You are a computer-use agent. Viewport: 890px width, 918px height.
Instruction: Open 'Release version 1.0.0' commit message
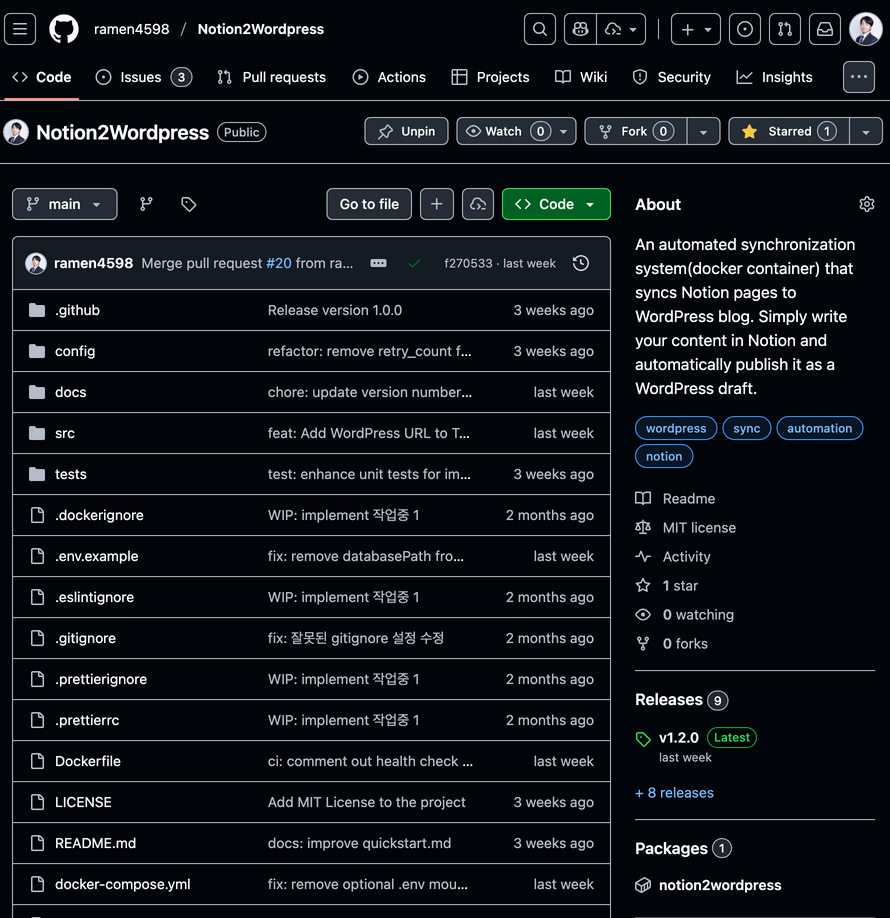[335, 310]
